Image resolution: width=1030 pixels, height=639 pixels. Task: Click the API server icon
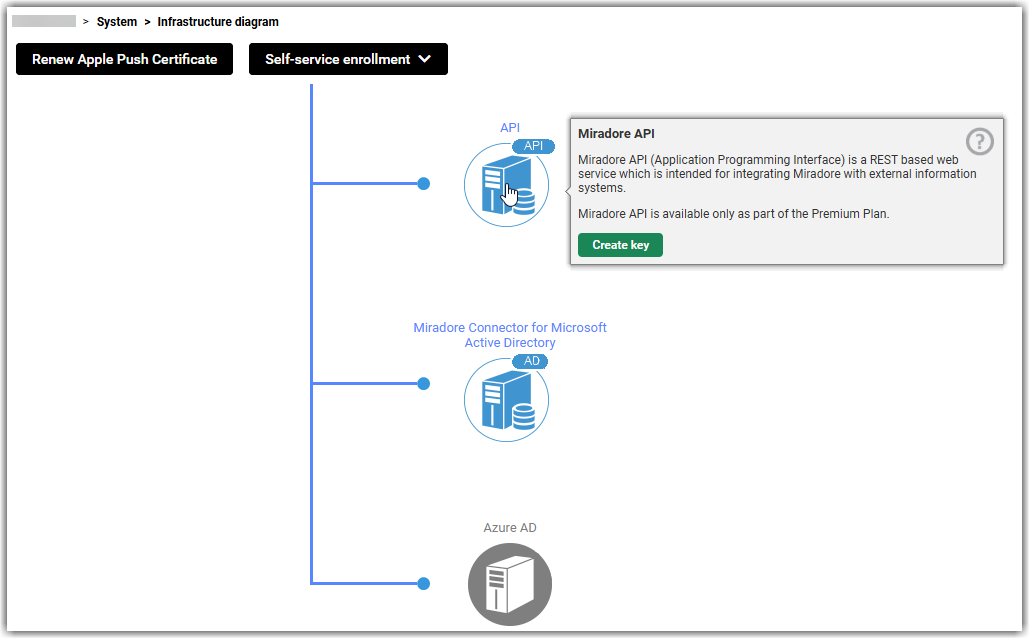coord(506,185)
